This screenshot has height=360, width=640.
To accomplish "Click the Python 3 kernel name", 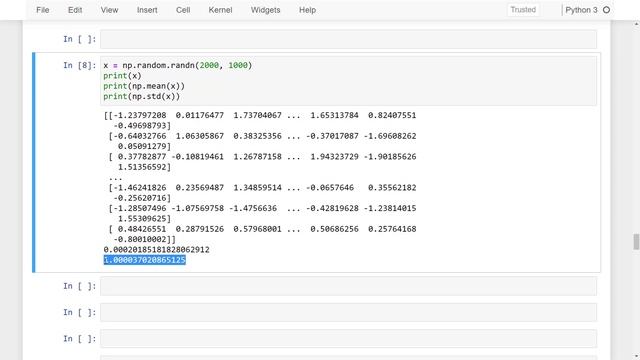I will [x=581, y=10].
